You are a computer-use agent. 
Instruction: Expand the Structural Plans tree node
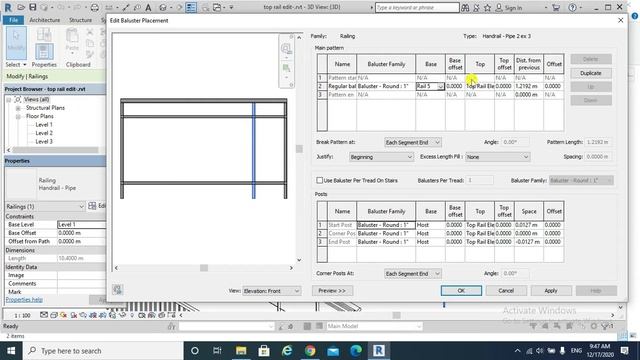(x=18, y=108)
